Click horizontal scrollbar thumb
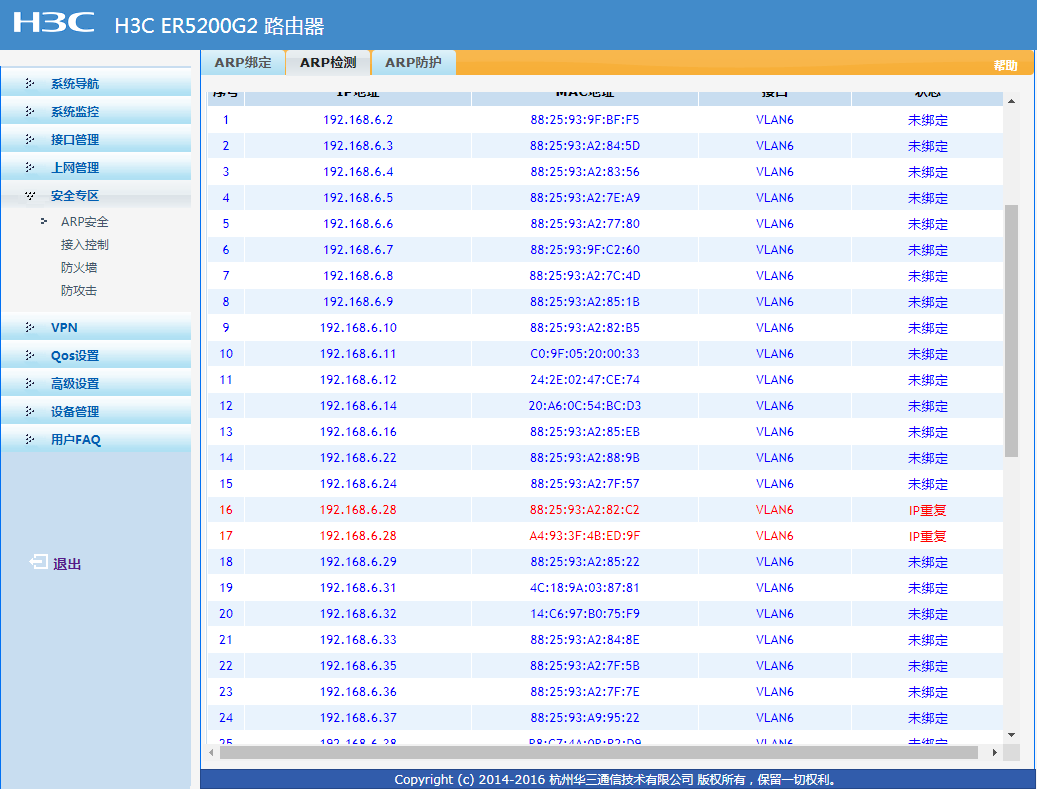 [599, 752]
